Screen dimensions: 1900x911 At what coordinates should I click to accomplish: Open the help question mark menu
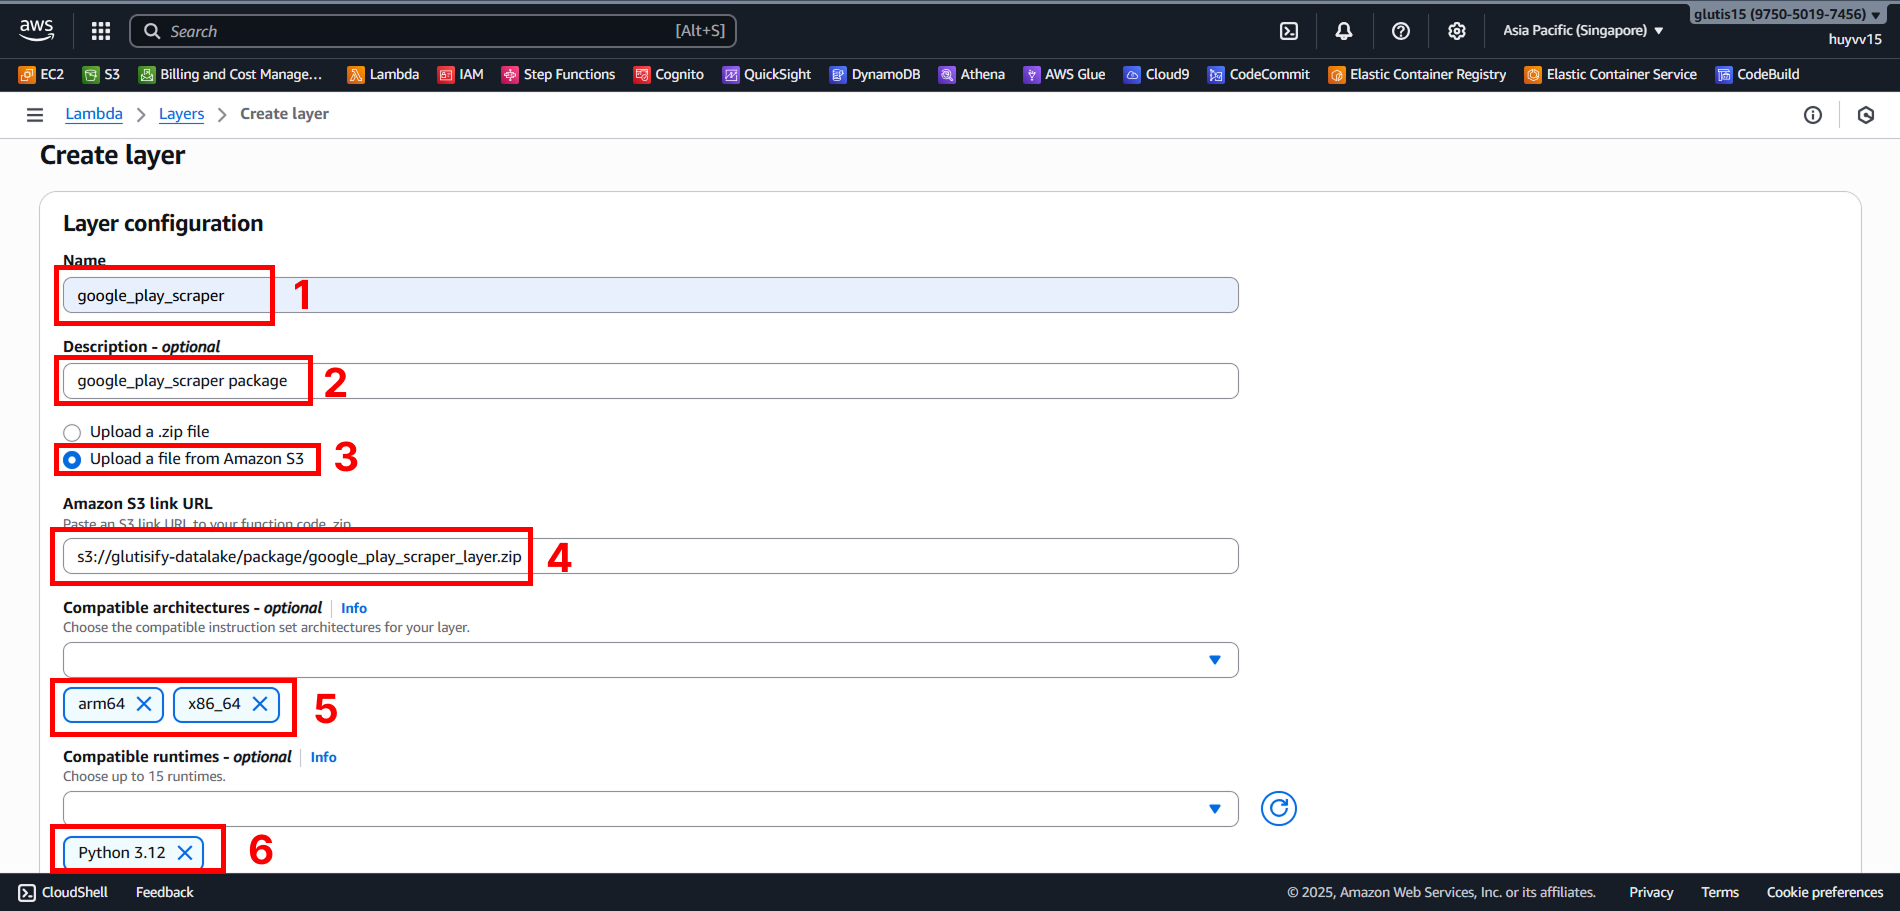pyautogui.click(x=1400, y=31)
